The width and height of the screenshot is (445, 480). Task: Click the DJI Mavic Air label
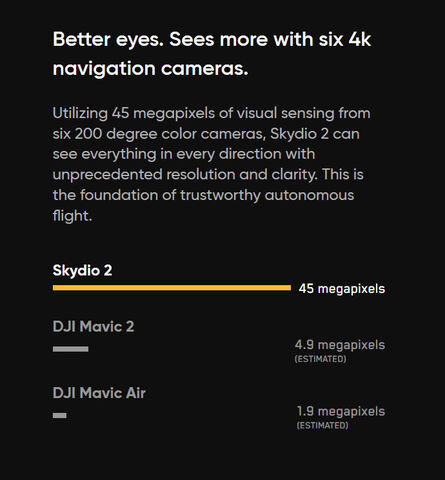pyautogui.click(x=99, y=393)
